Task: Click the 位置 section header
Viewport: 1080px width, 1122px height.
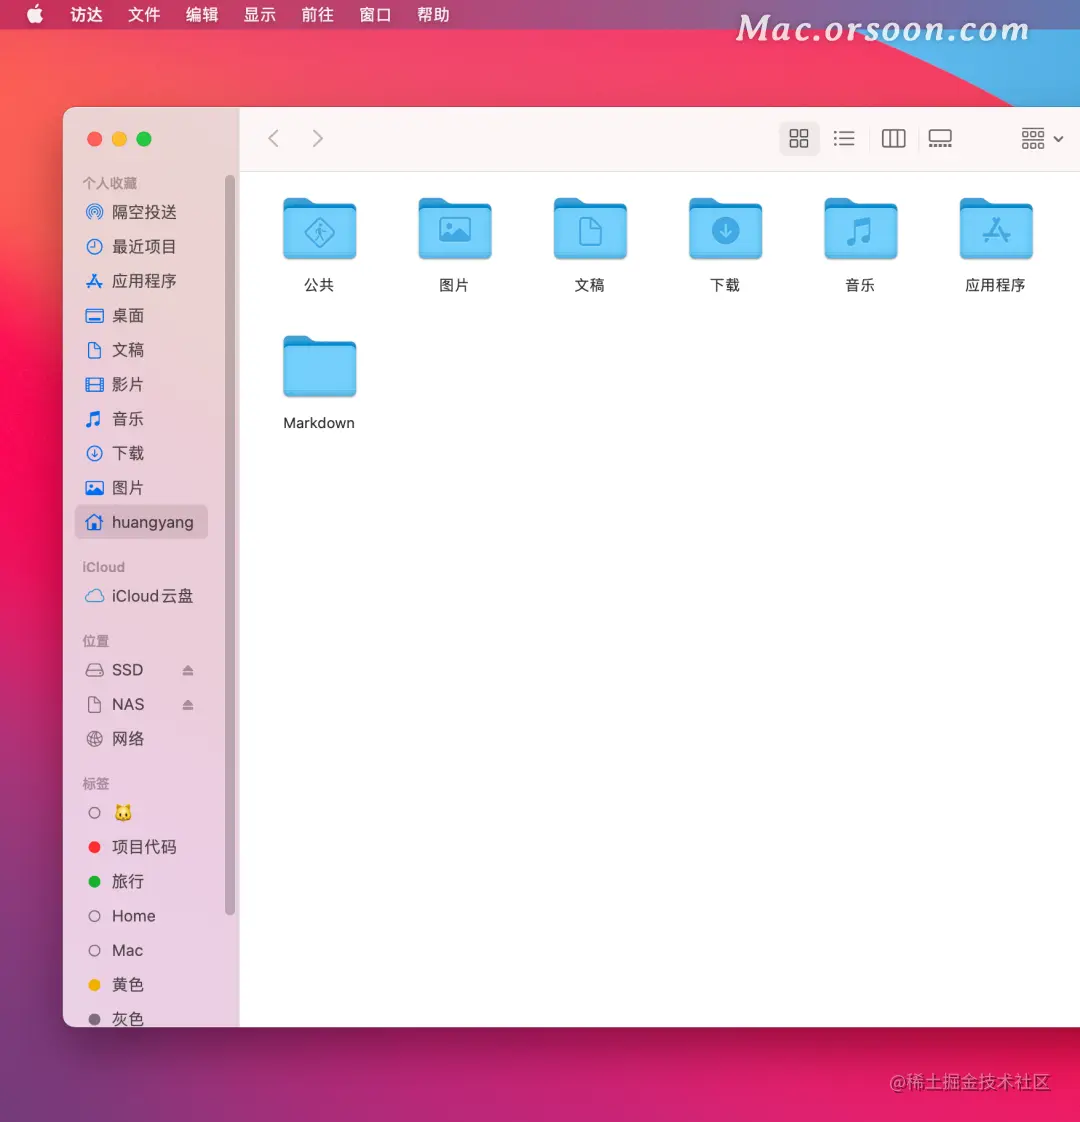Action: coord(96,640)
